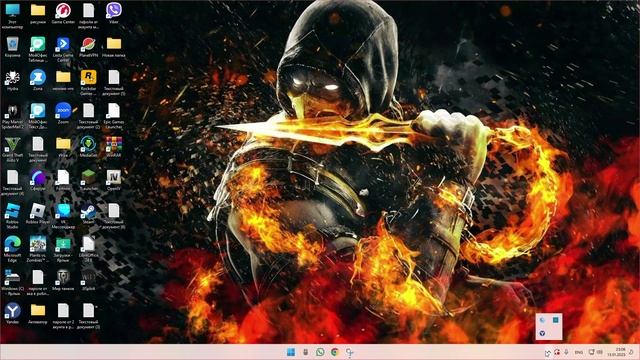Screen dimensions: 640x360
Task: Launch VK Мессенджер shortcut
Action: [x=63, y=216]
